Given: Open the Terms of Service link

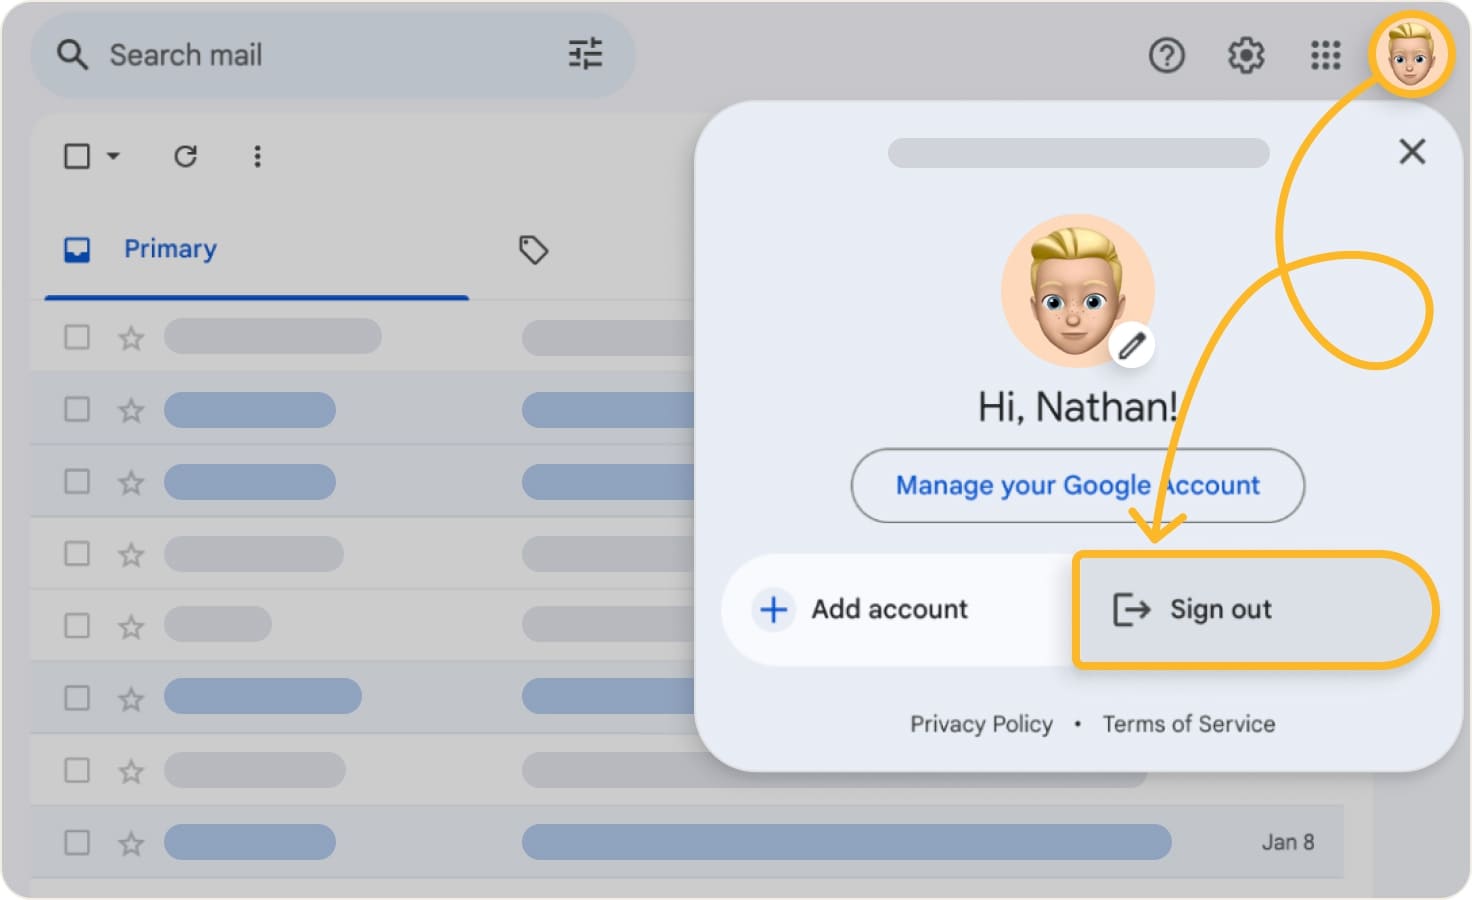Looking at the screenshot, I should click(x=1189, y=723).
